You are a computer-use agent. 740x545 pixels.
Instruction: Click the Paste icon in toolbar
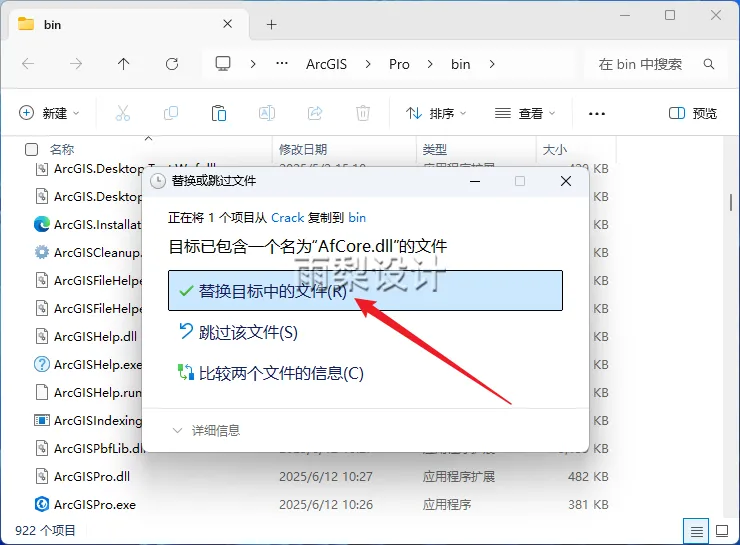click(219, 113)
